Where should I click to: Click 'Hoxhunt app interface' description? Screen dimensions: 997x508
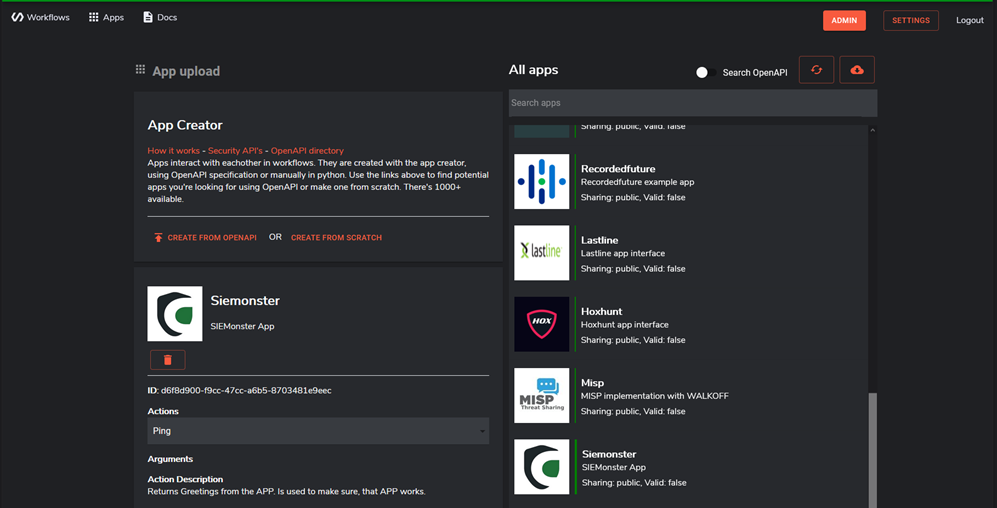click(624, 325)
